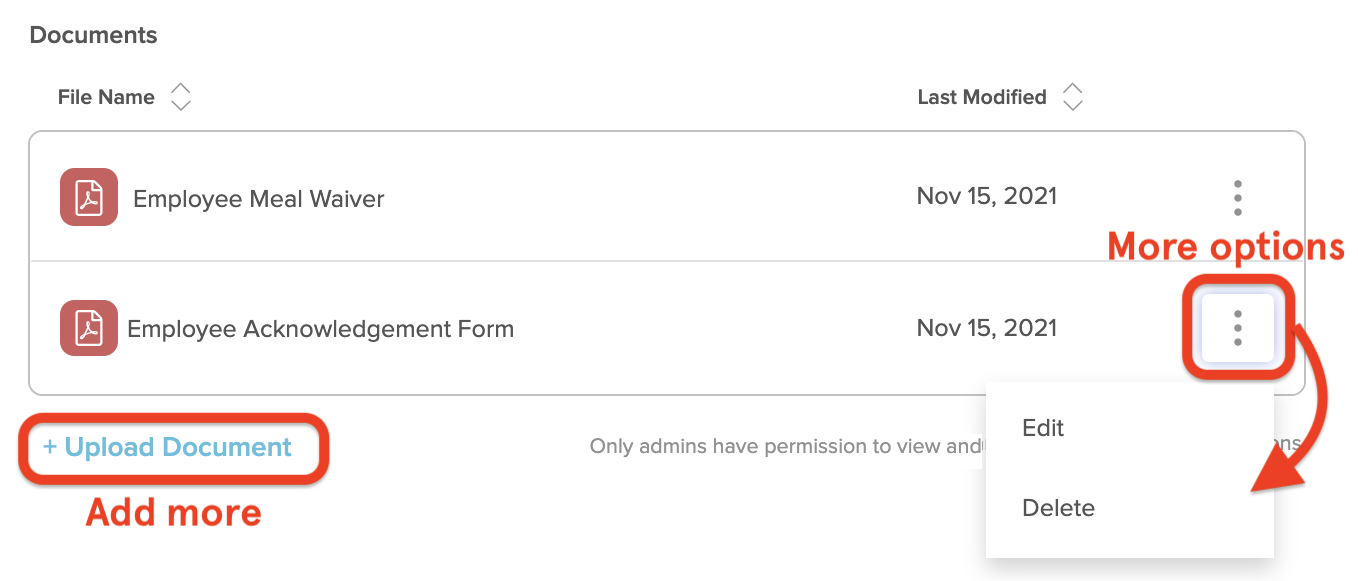Click the Documents section heading
The width and height of the screenshot is (1358, 581).
[x=94, y=35]
